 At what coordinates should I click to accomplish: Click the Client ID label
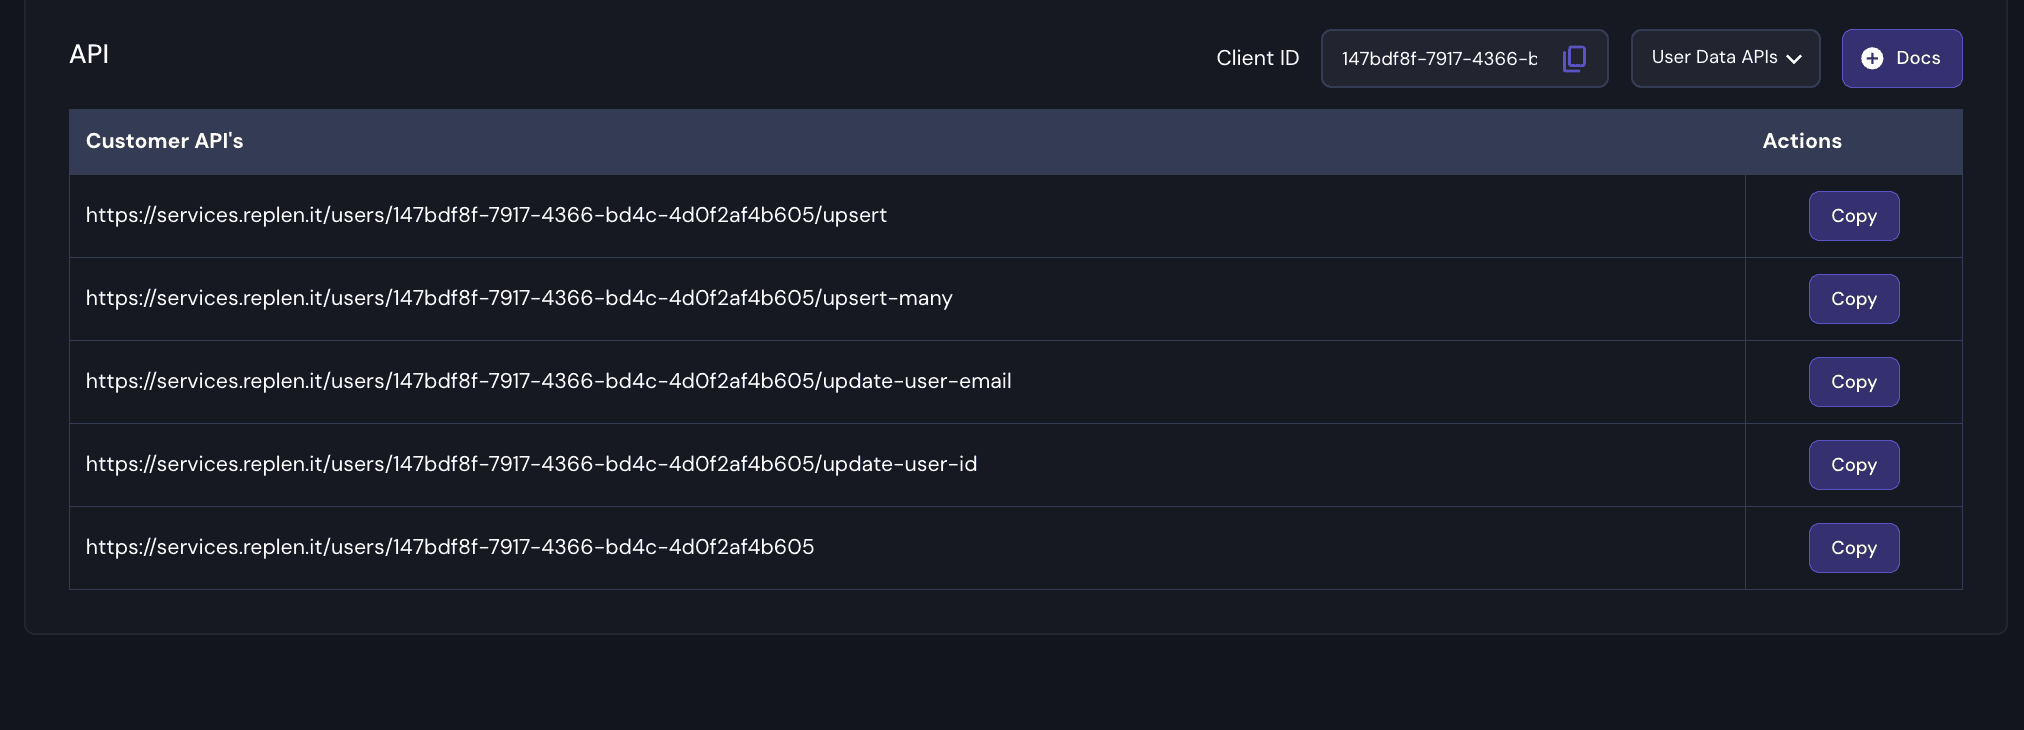click(x=1257, y=58)
